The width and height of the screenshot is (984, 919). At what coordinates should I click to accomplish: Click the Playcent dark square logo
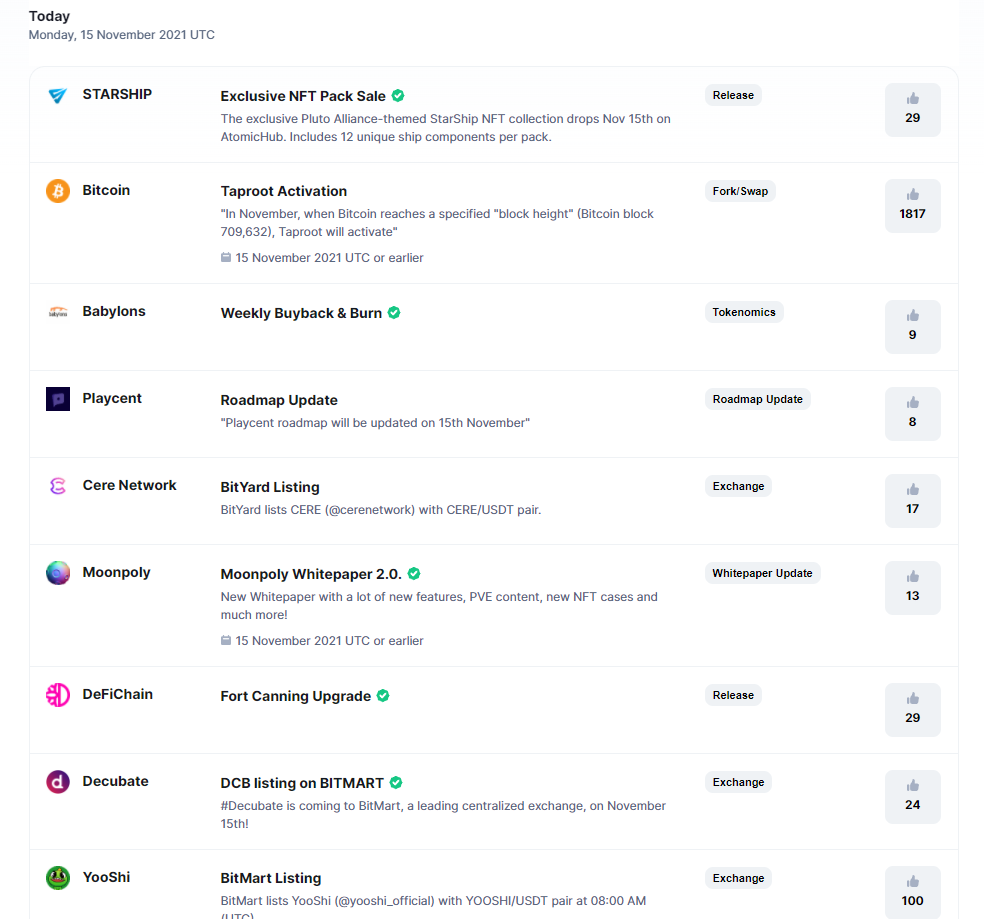[58, 399]
